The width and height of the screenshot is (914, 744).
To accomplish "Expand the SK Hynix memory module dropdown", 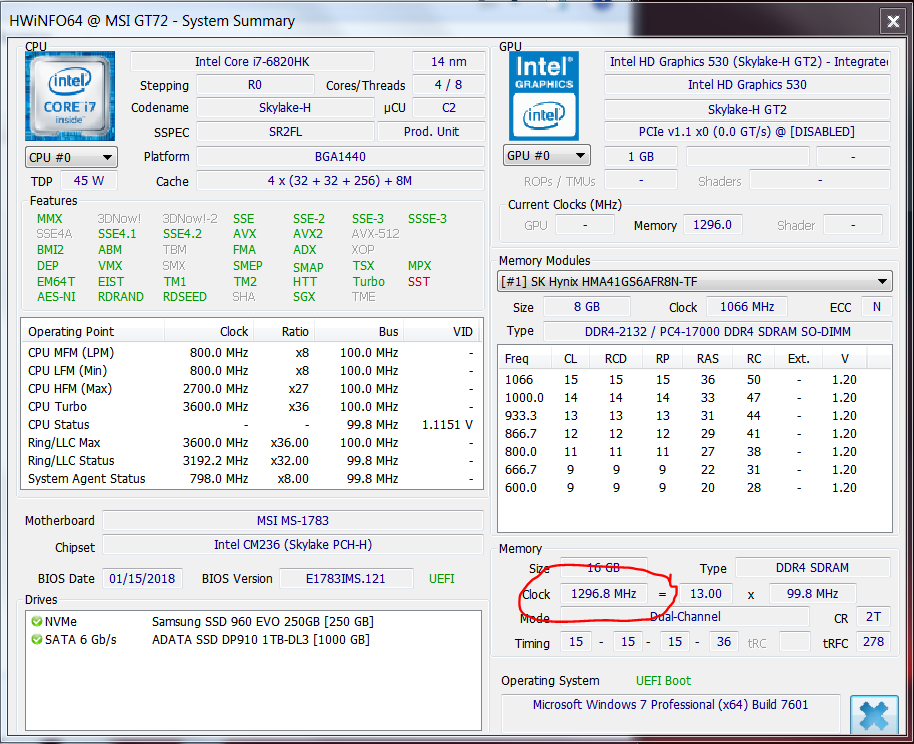I will click(x=694, y=282).
